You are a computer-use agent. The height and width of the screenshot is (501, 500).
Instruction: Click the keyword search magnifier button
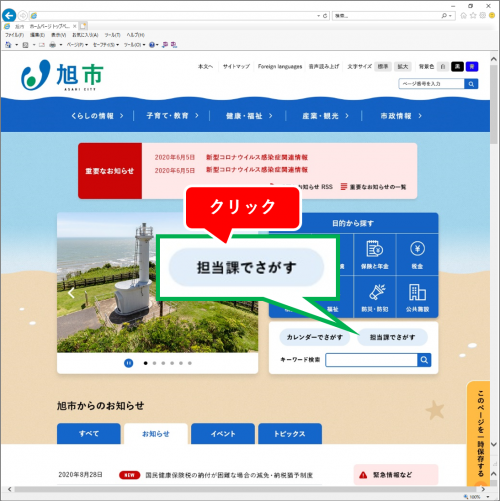[424, 360]
